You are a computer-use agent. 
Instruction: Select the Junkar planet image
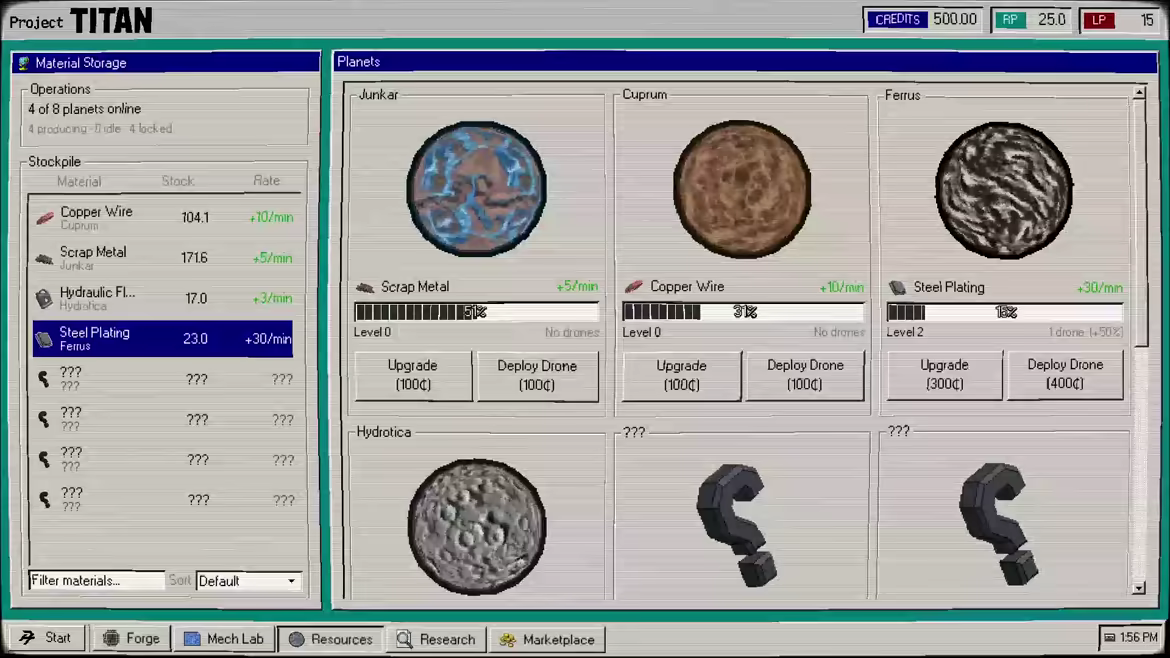(476, 189)
